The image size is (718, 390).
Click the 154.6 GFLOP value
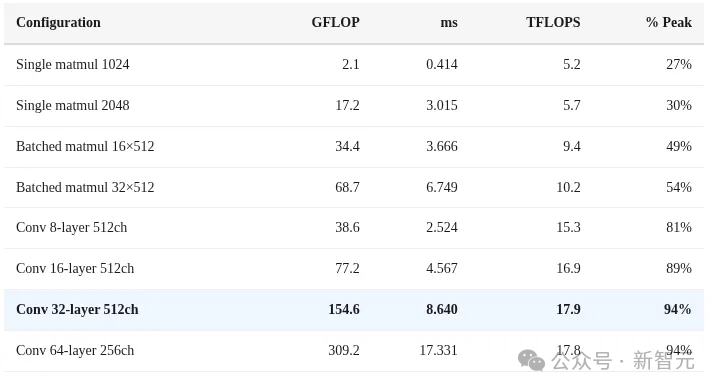coord(344,309)
